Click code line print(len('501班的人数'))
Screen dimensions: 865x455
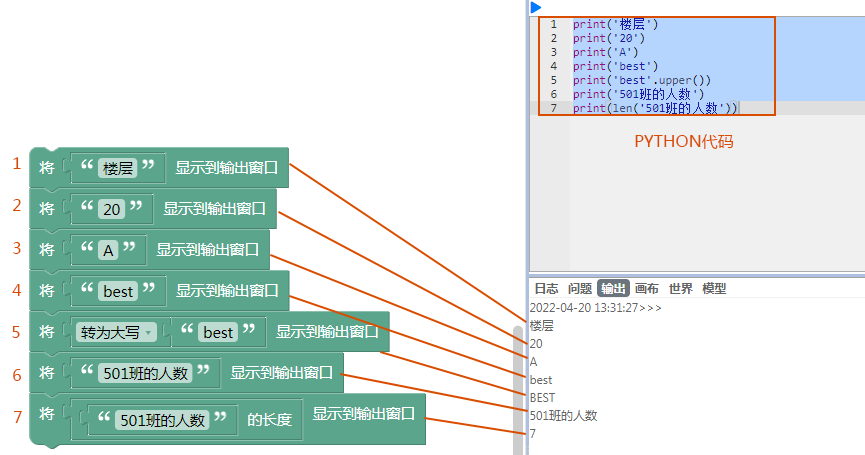(654, 108)
